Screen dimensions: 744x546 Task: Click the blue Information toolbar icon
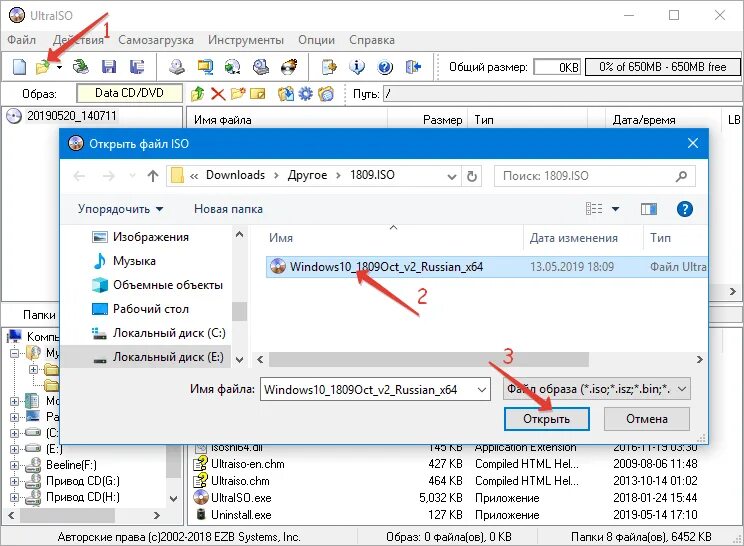[x=357, y=67]
